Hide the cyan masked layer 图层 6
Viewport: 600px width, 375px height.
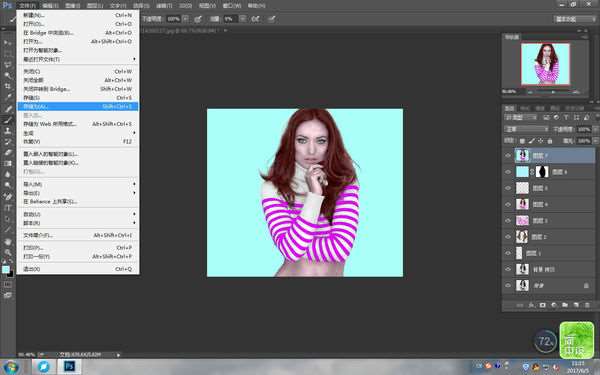click(x=508, y=172)
